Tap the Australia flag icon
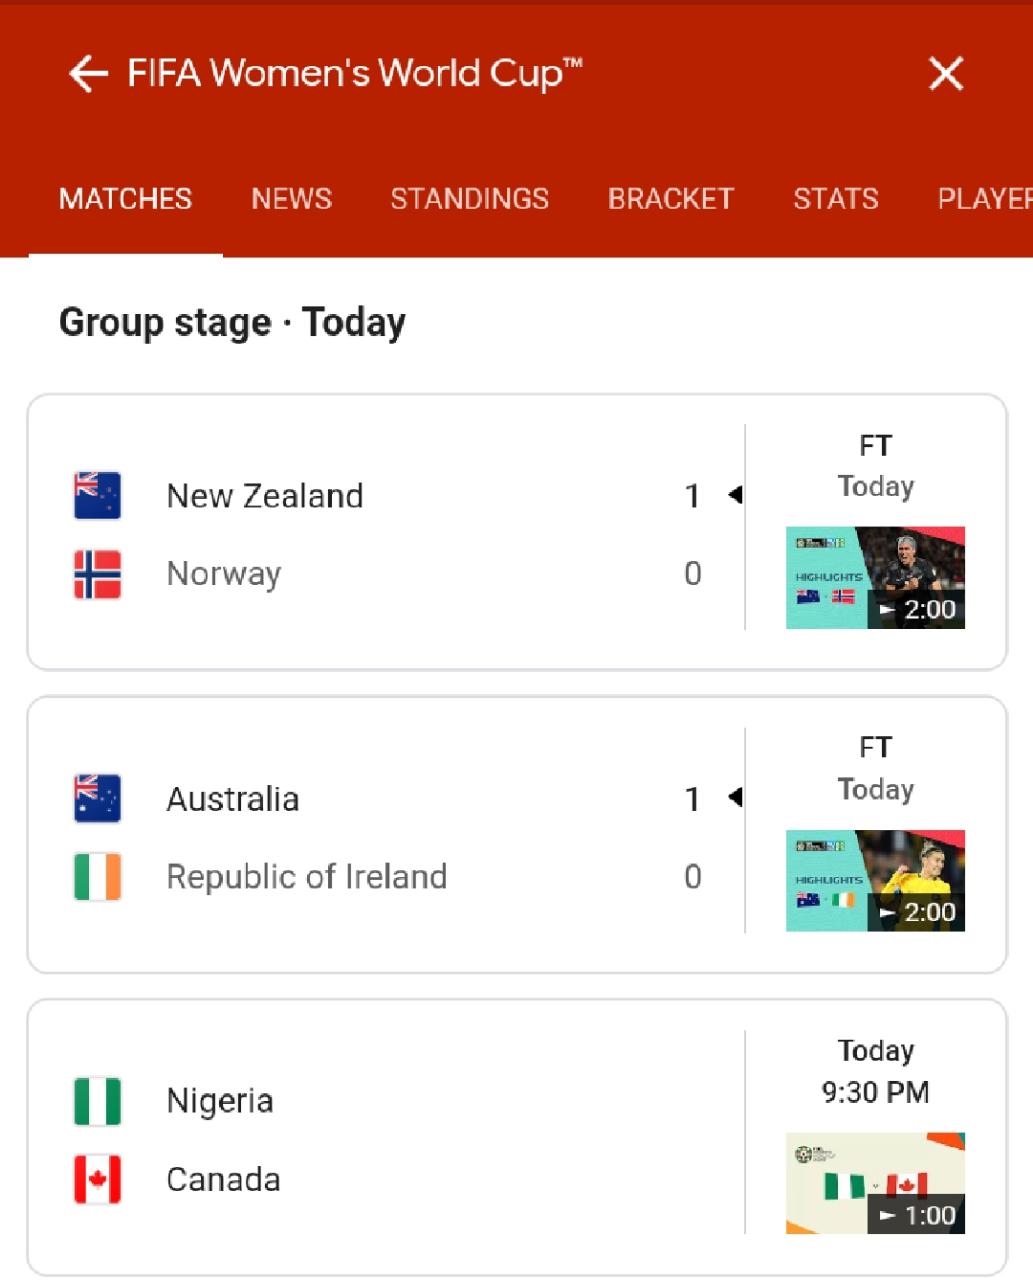This screenshot has width=1033, height=1280. coord(98,799)
